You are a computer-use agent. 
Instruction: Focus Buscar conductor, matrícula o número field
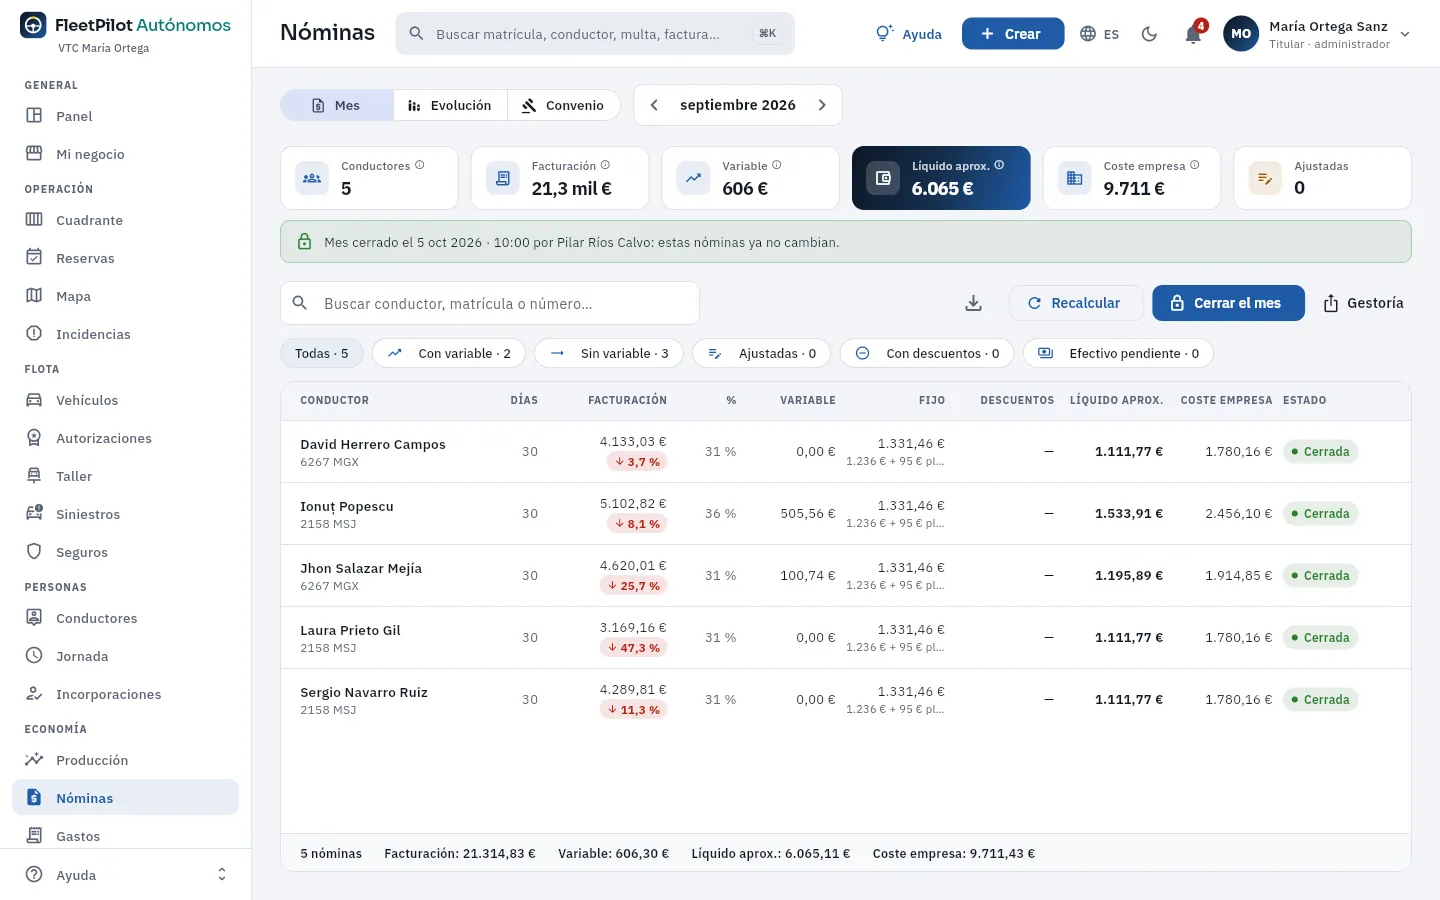point(490,303)
